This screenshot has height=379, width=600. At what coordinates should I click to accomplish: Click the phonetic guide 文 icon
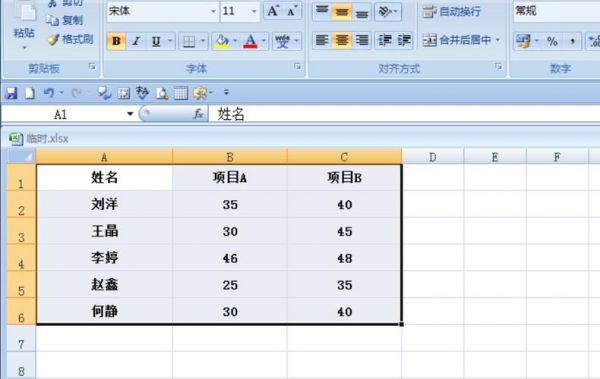[x=282, y=41]
